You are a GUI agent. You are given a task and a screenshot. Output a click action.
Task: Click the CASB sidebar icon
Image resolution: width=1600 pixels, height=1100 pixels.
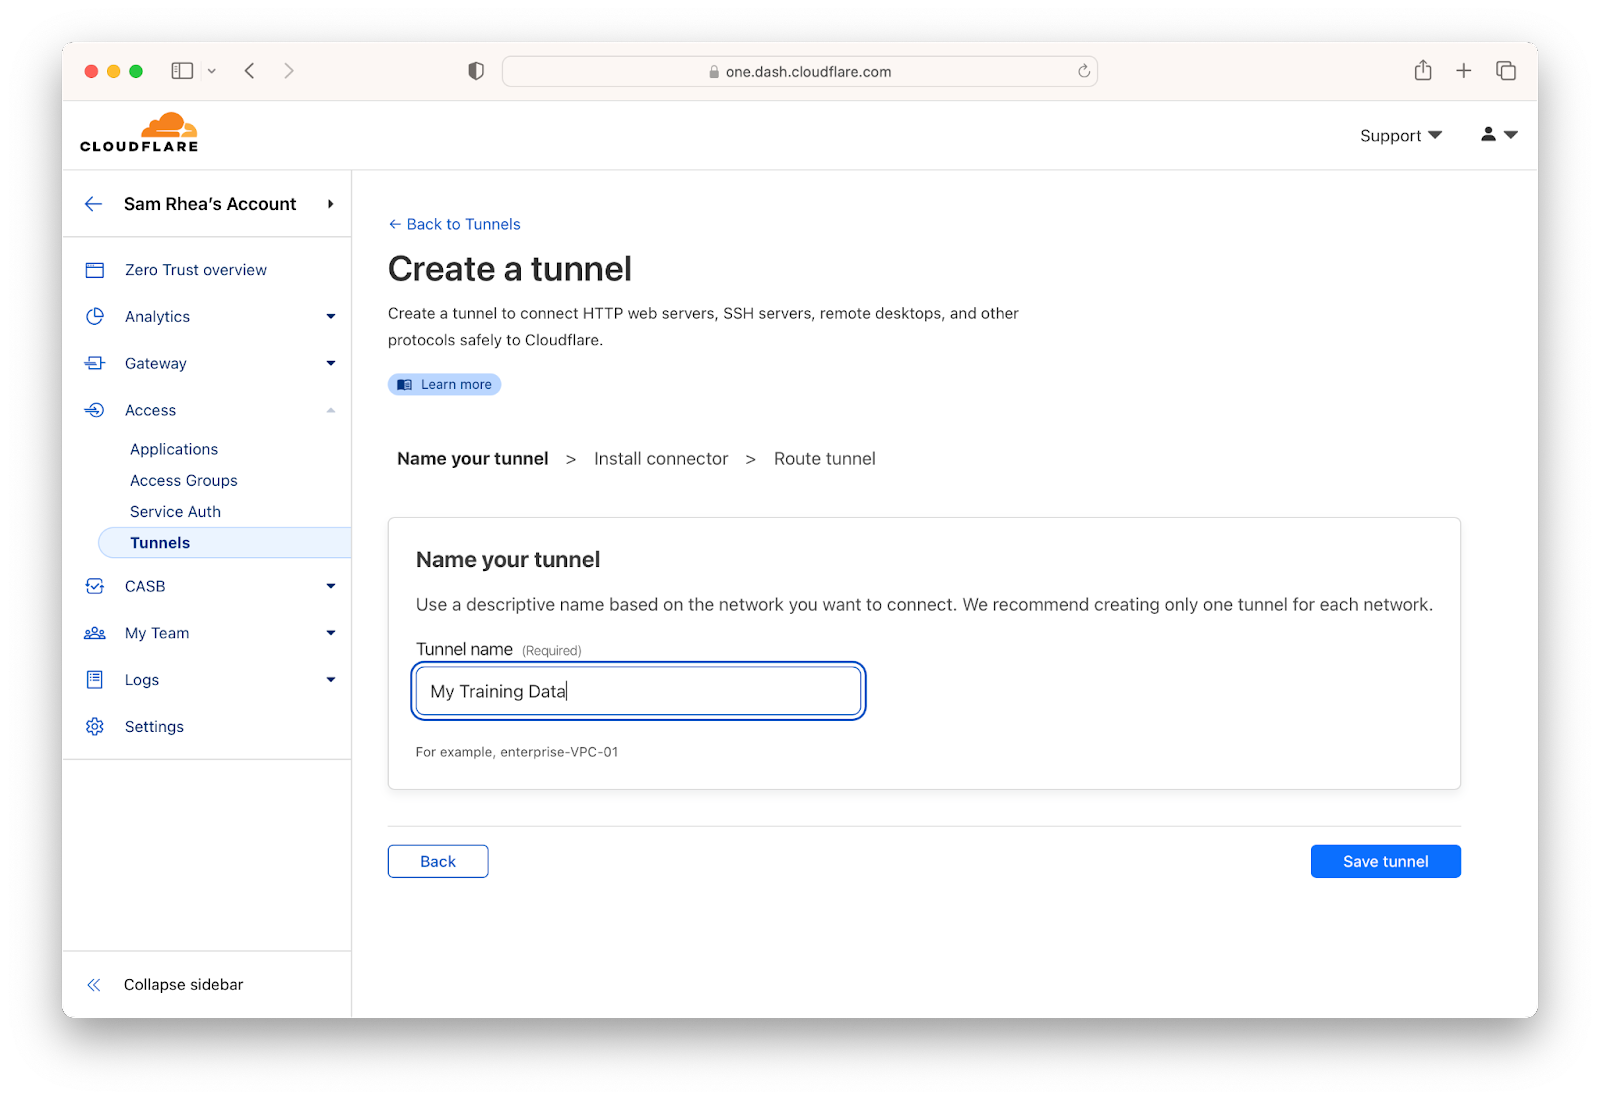pyautogui.click(x=95, y=586)
